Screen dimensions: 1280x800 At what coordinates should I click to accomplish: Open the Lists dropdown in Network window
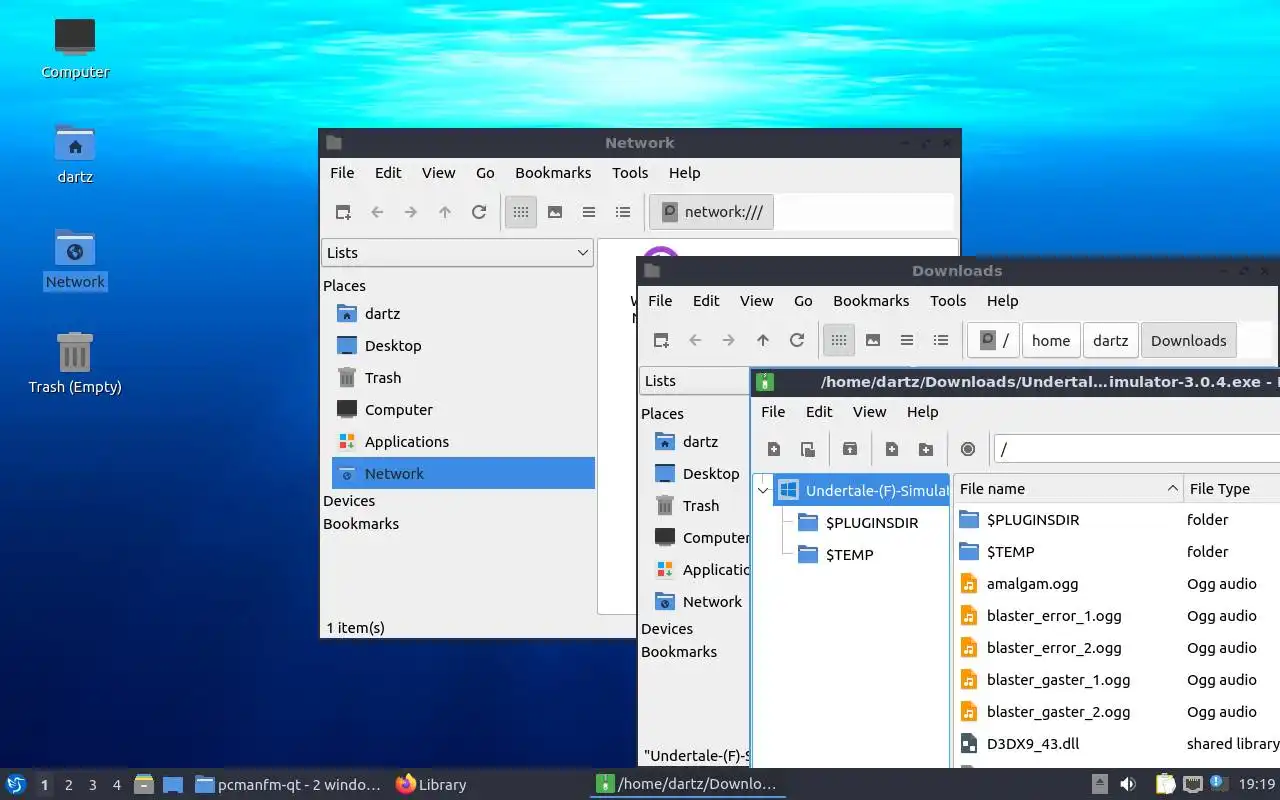(x=458, y=253)
